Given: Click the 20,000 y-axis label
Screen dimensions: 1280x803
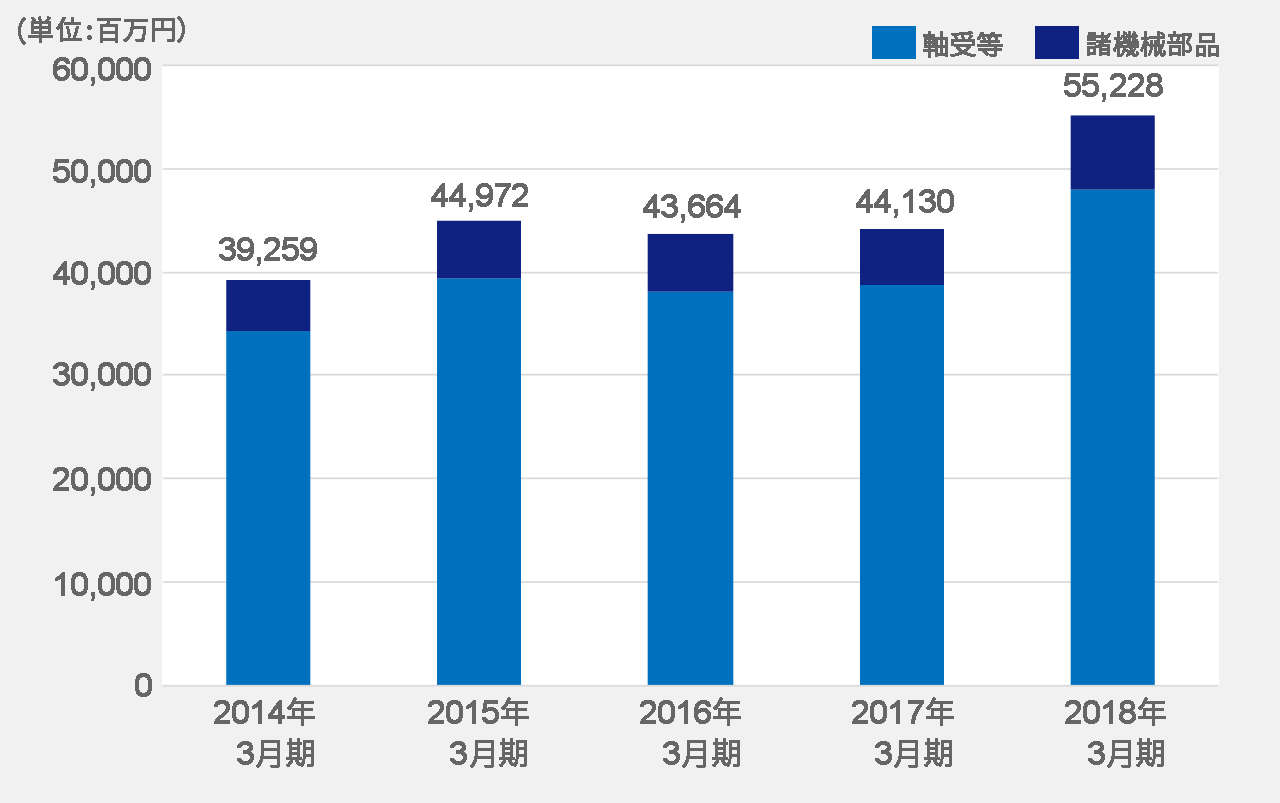Looking at the screenshot, I should (x=100, y=480).
